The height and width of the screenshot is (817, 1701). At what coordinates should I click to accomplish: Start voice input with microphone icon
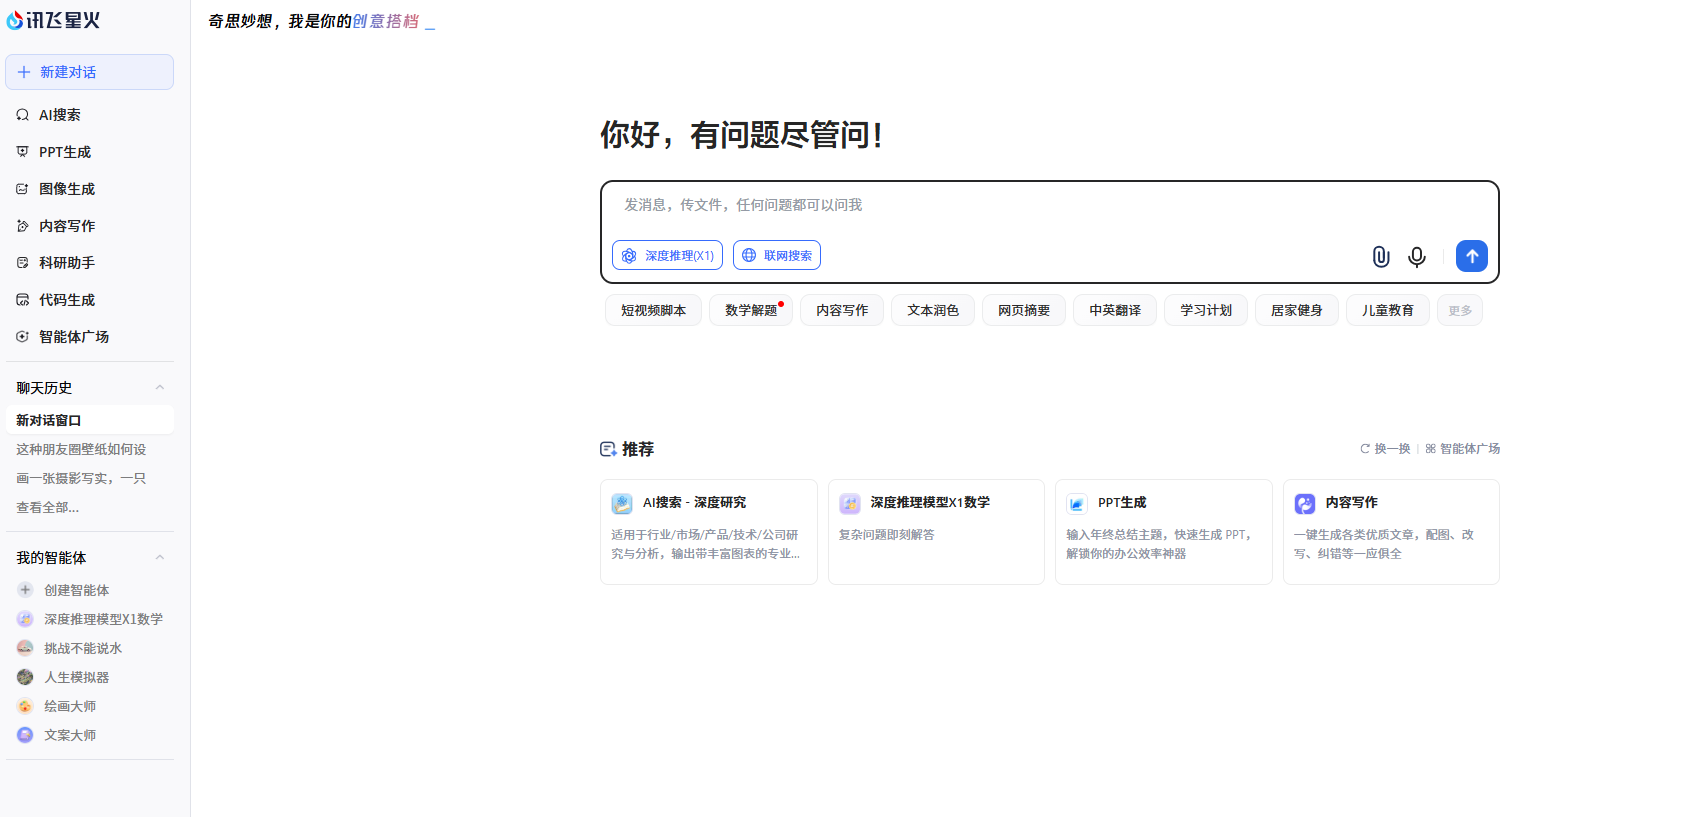coord(1417,257)
